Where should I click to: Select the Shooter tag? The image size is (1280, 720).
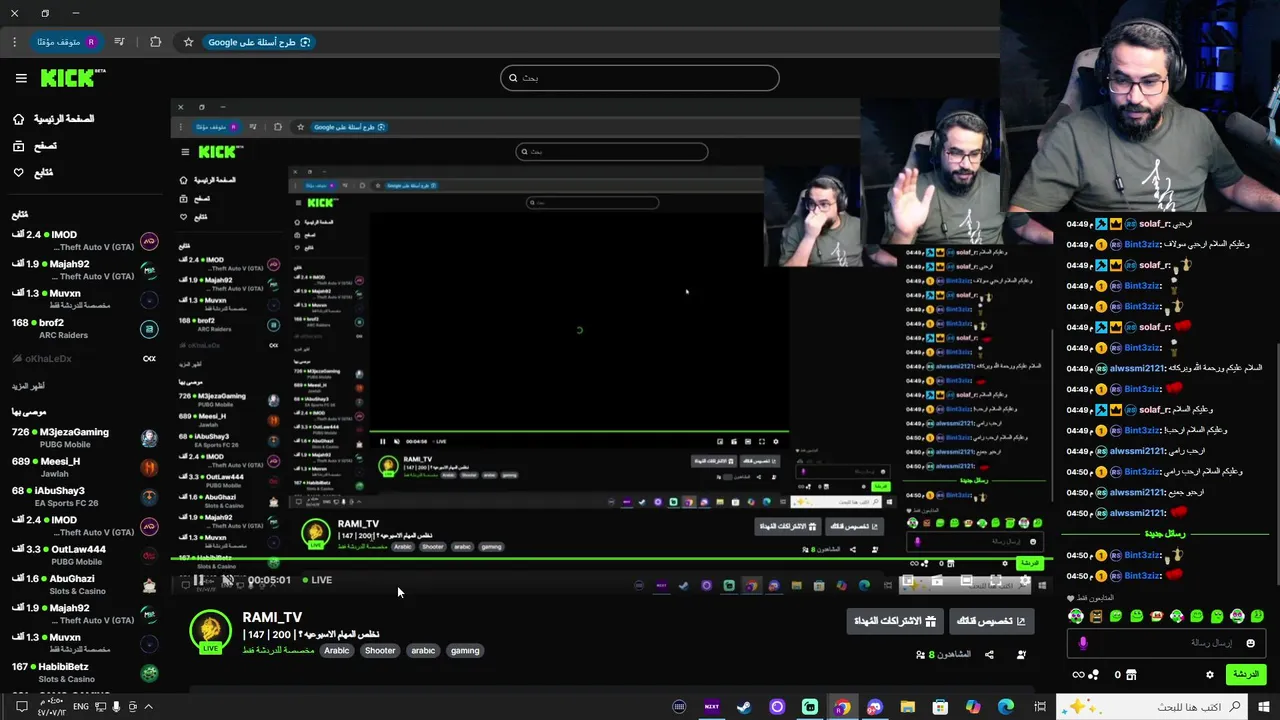(x=380, y=650)
